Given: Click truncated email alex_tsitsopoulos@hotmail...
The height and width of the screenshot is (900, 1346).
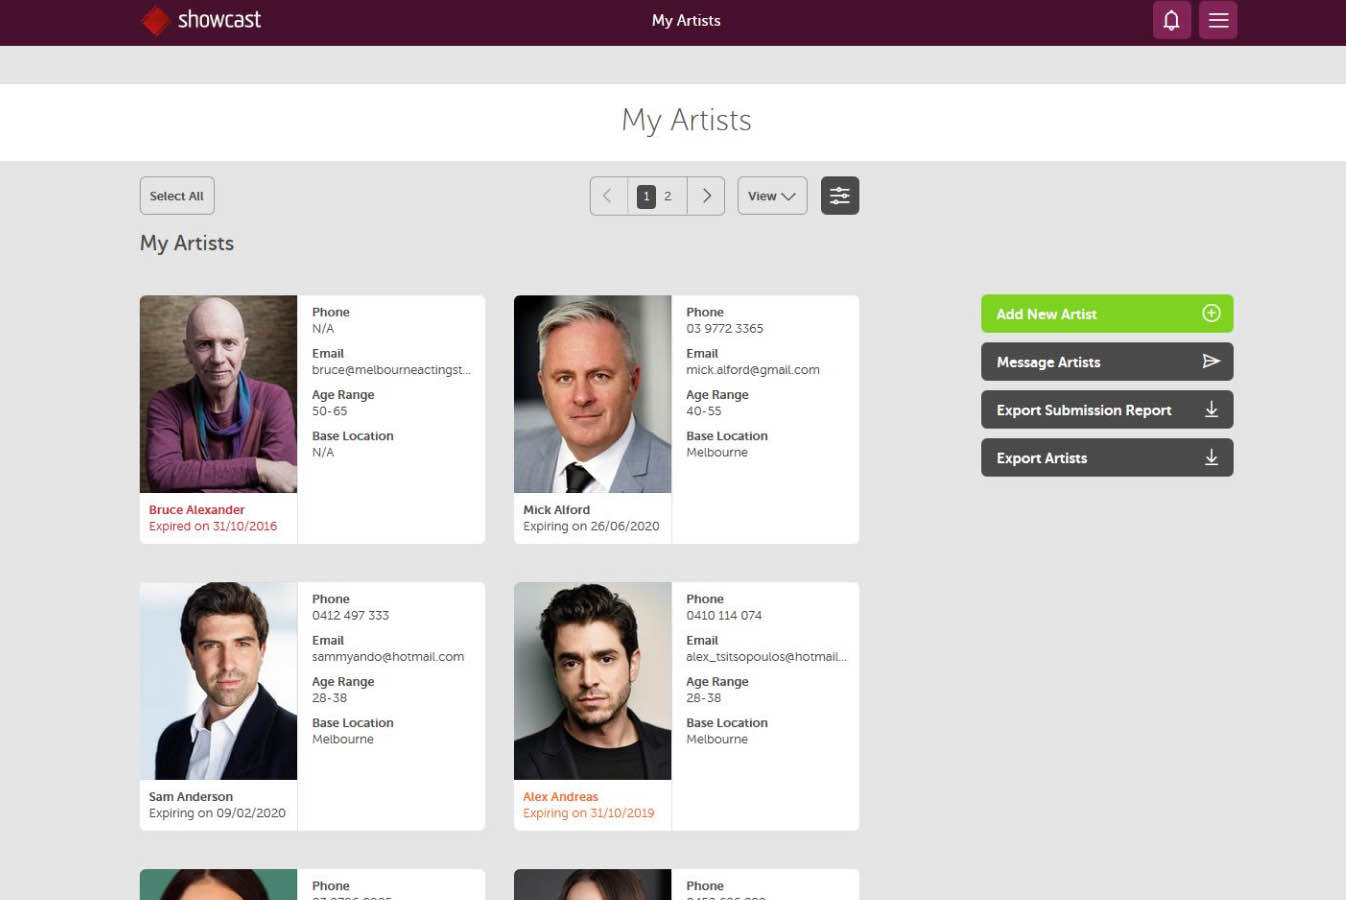Looking at the screenshot, I should (766, 657).
